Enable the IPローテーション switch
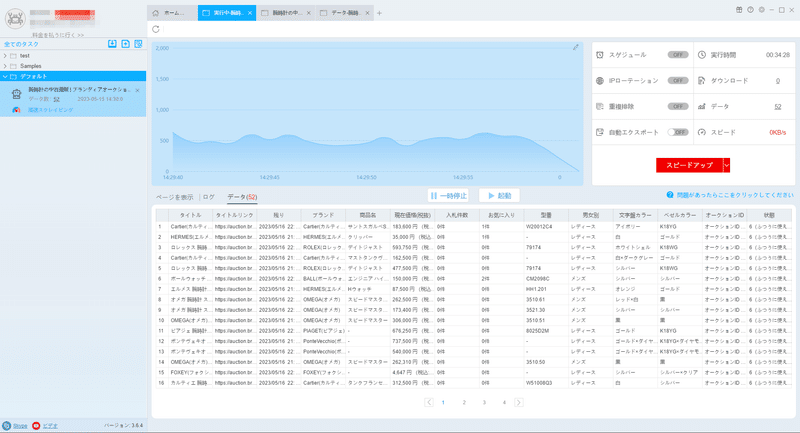 click(x=678, y=81)
